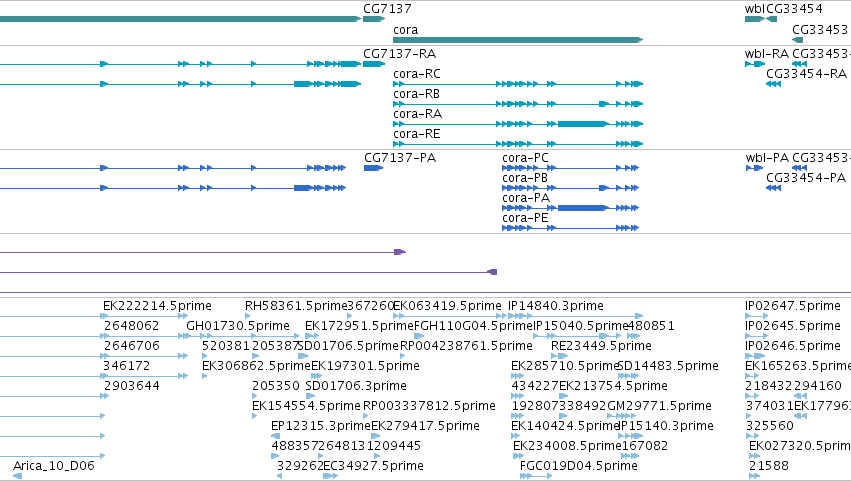Click the CG7137-RA transcript label
851x481 pixels.
(399, 54)
